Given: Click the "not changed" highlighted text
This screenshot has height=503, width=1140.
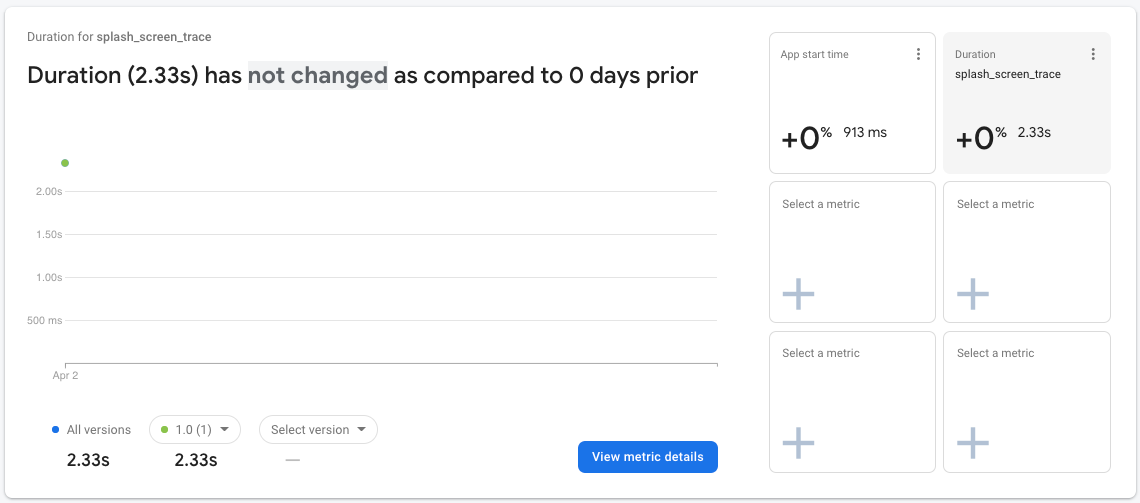Looking at the screenshot, I should (x=318, y=75).
